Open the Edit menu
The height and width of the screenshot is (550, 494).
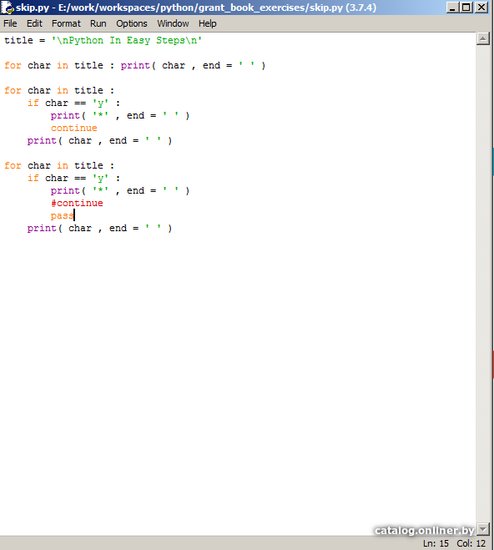(x=34, y=24)
